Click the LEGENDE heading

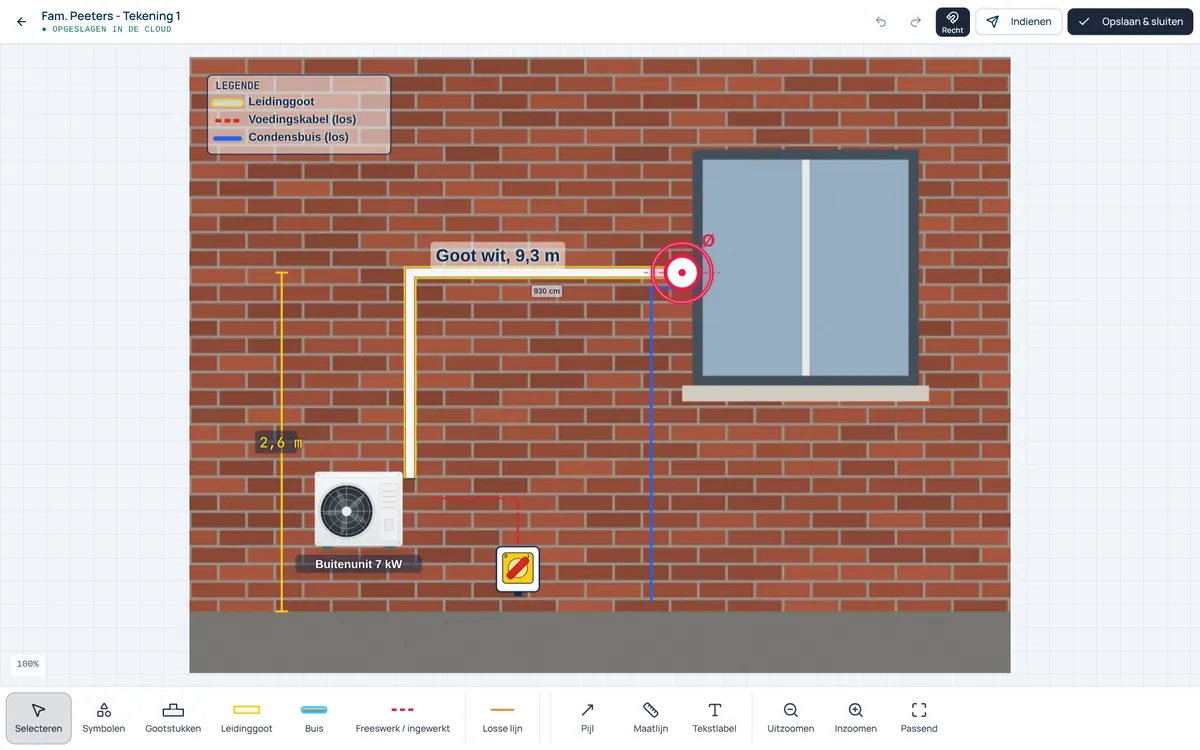pos(238,86)
